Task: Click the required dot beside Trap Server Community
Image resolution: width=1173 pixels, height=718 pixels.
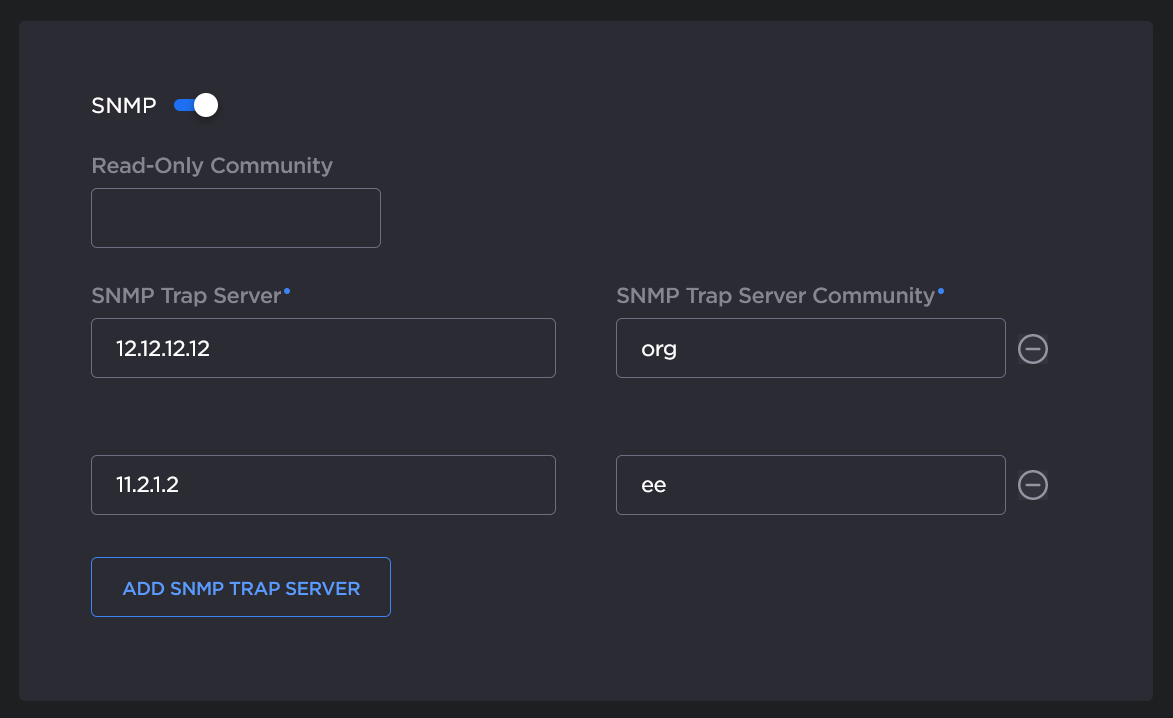Action: tap(940, 290)
